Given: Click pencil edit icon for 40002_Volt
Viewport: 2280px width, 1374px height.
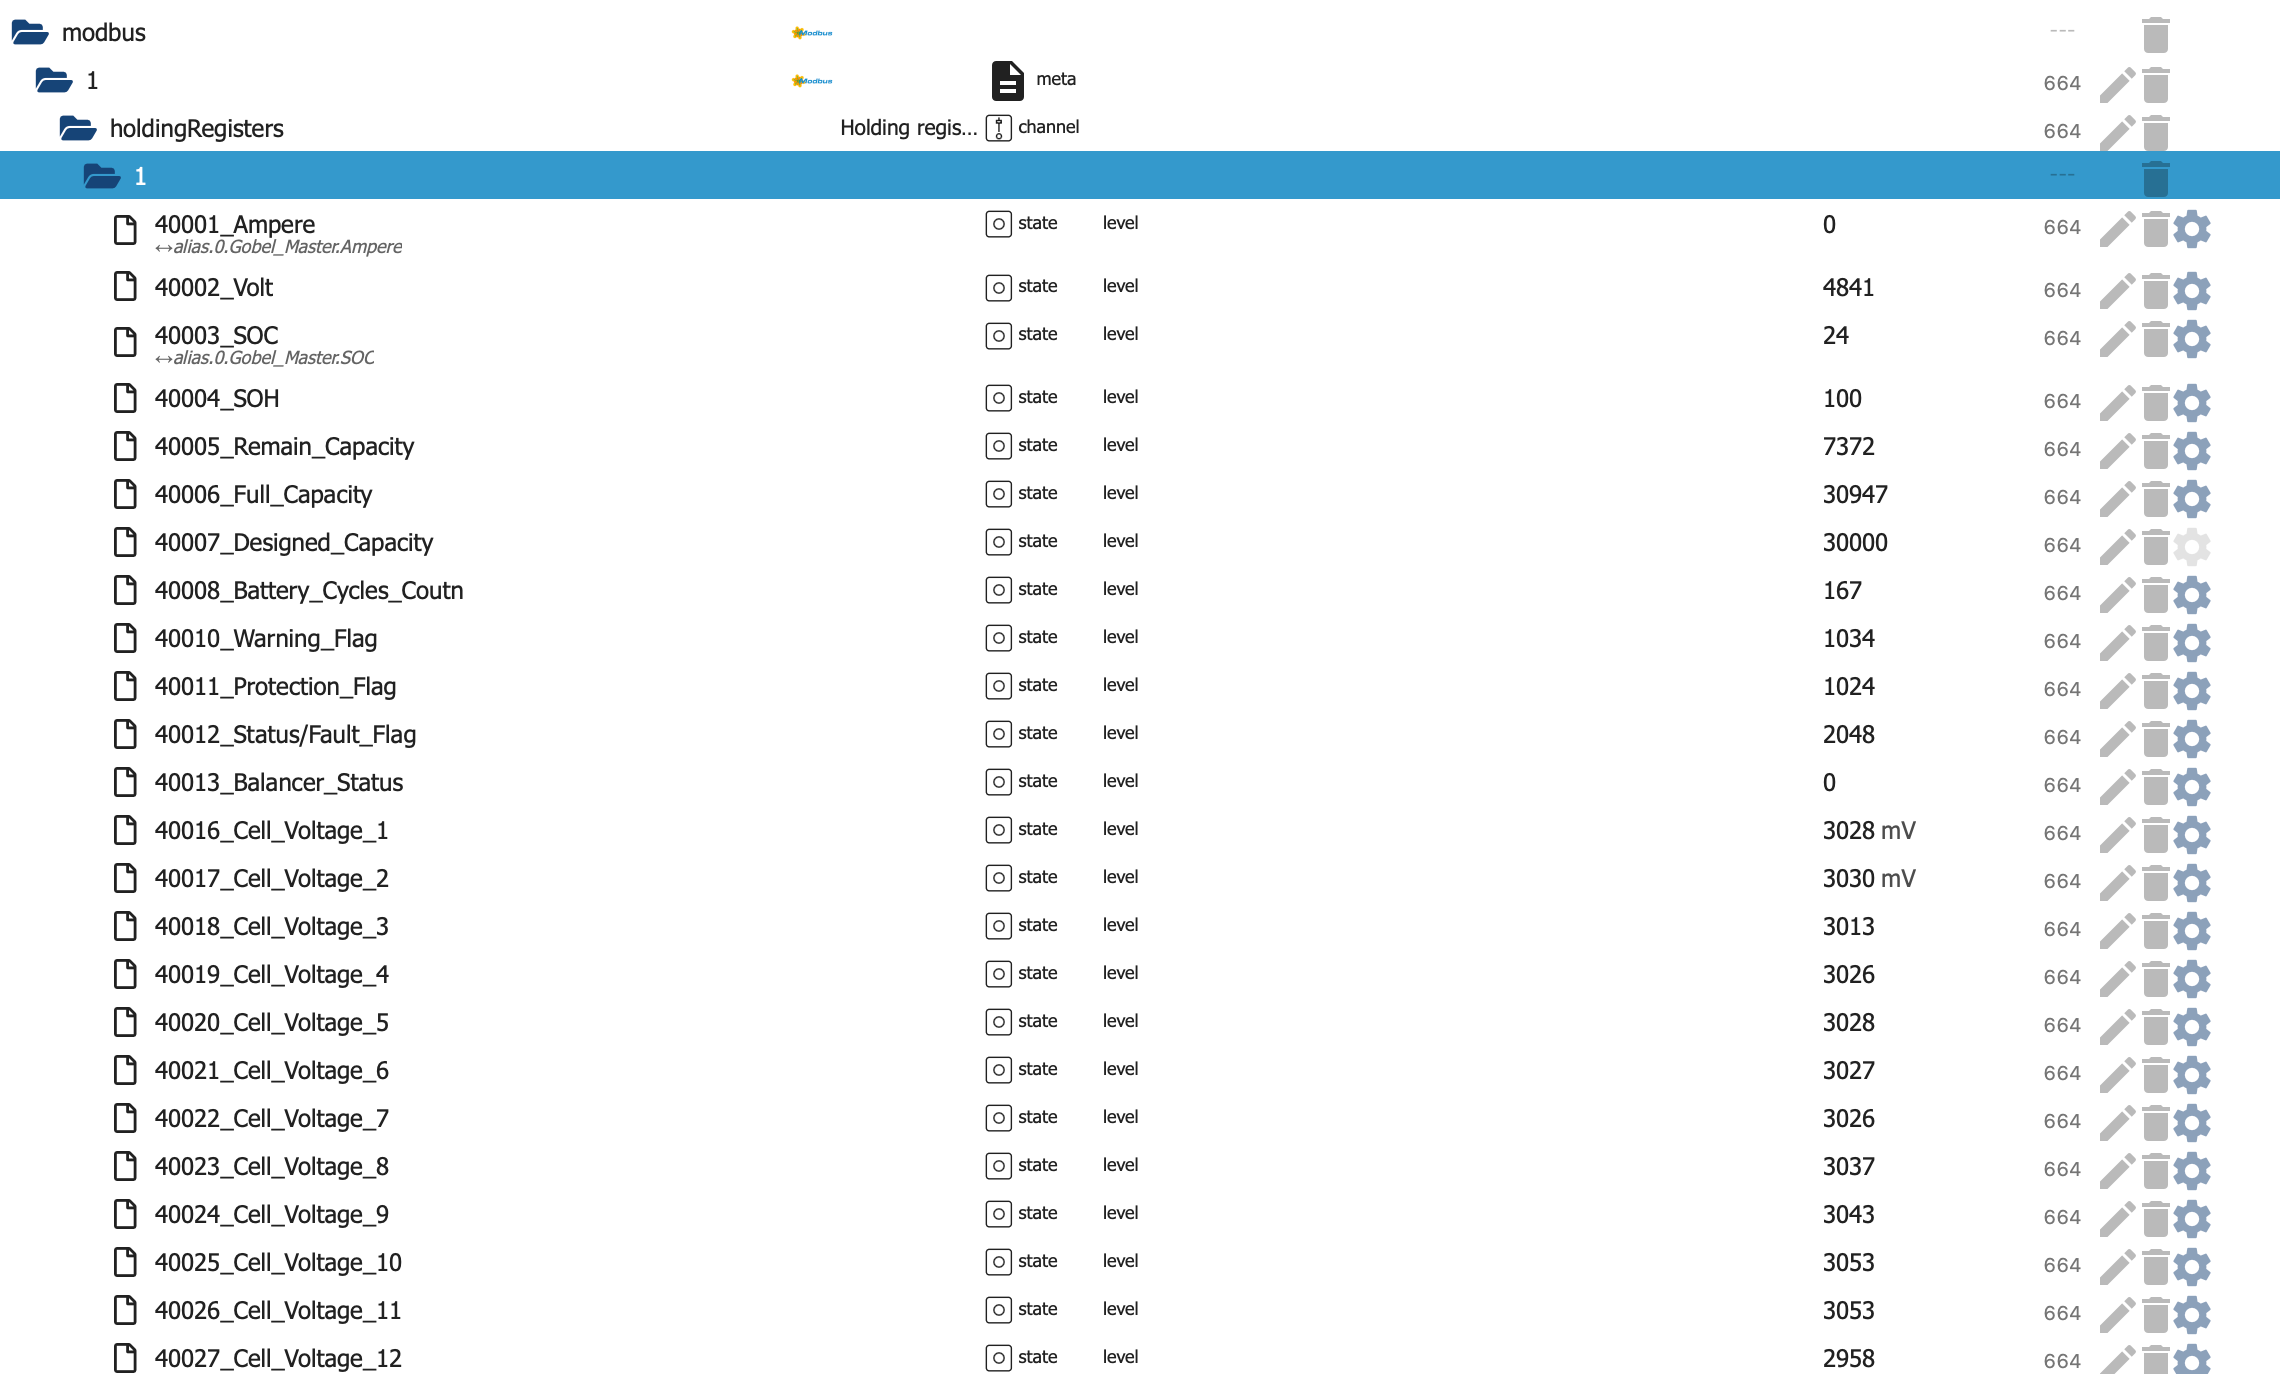Looking at the screenshot, I should [2116, 290].
